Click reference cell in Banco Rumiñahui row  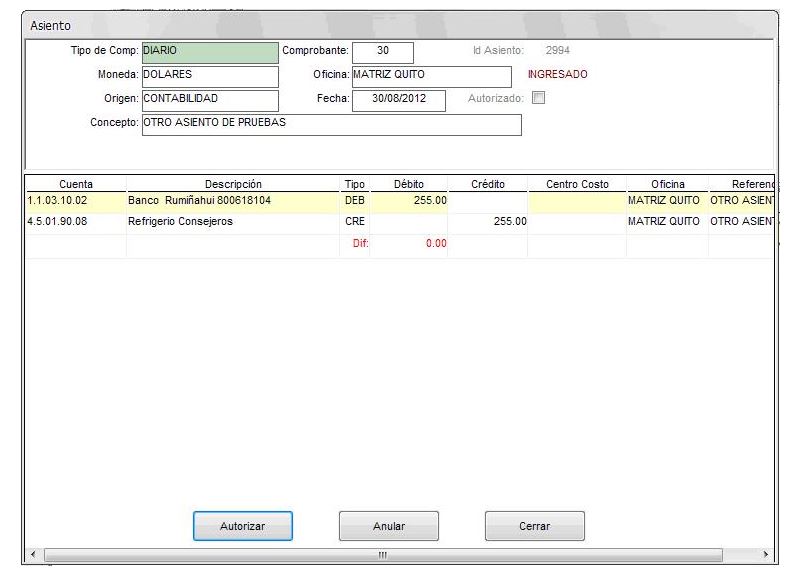[x=741, y=201]
